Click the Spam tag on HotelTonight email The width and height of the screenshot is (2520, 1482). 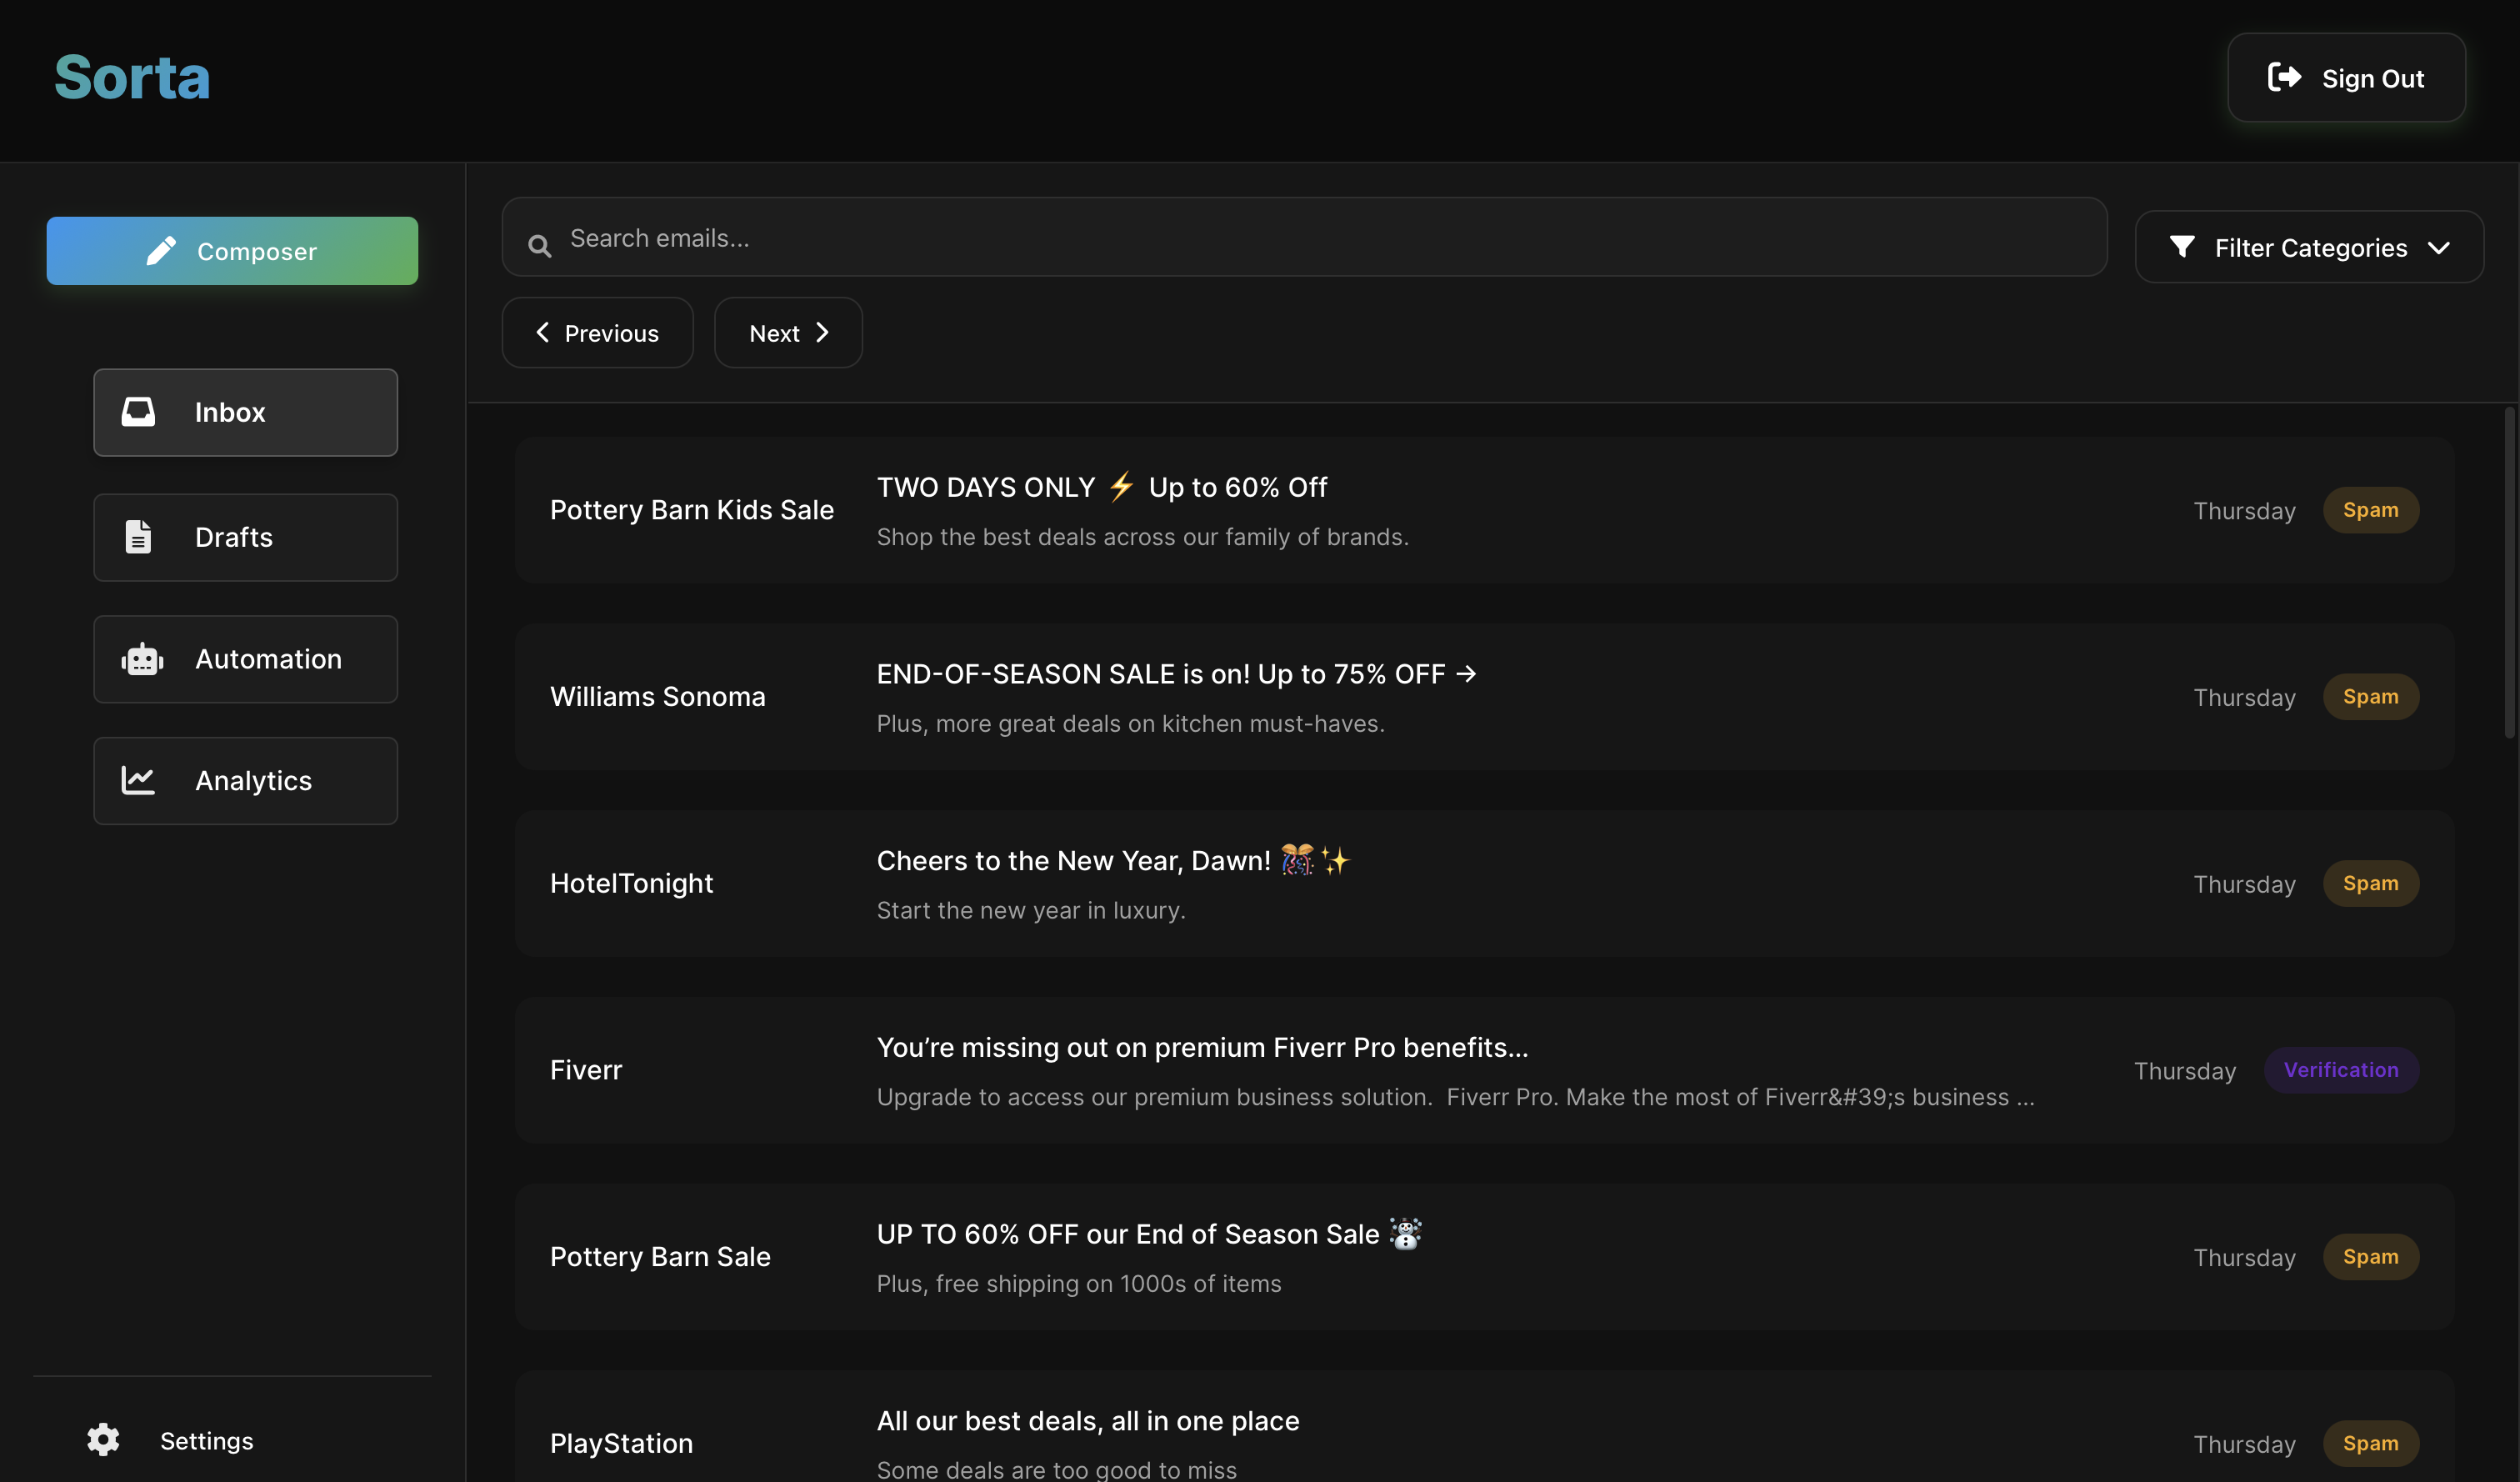coord(2370,884)
